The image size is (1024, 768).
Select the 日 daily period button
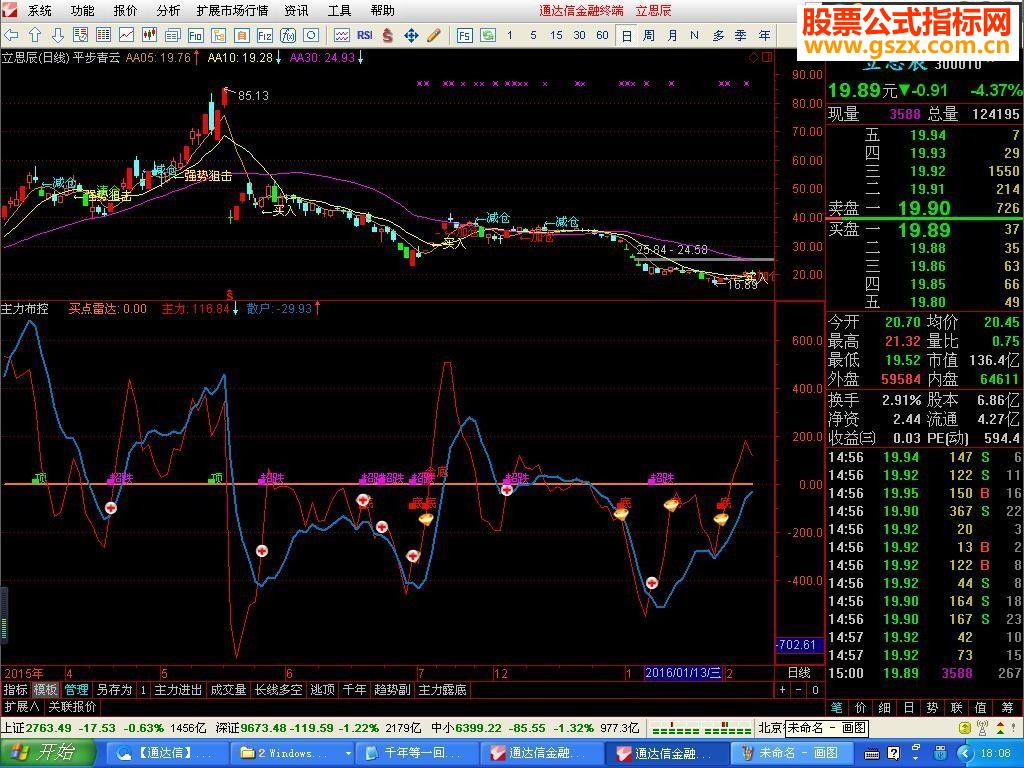[626, 36]
